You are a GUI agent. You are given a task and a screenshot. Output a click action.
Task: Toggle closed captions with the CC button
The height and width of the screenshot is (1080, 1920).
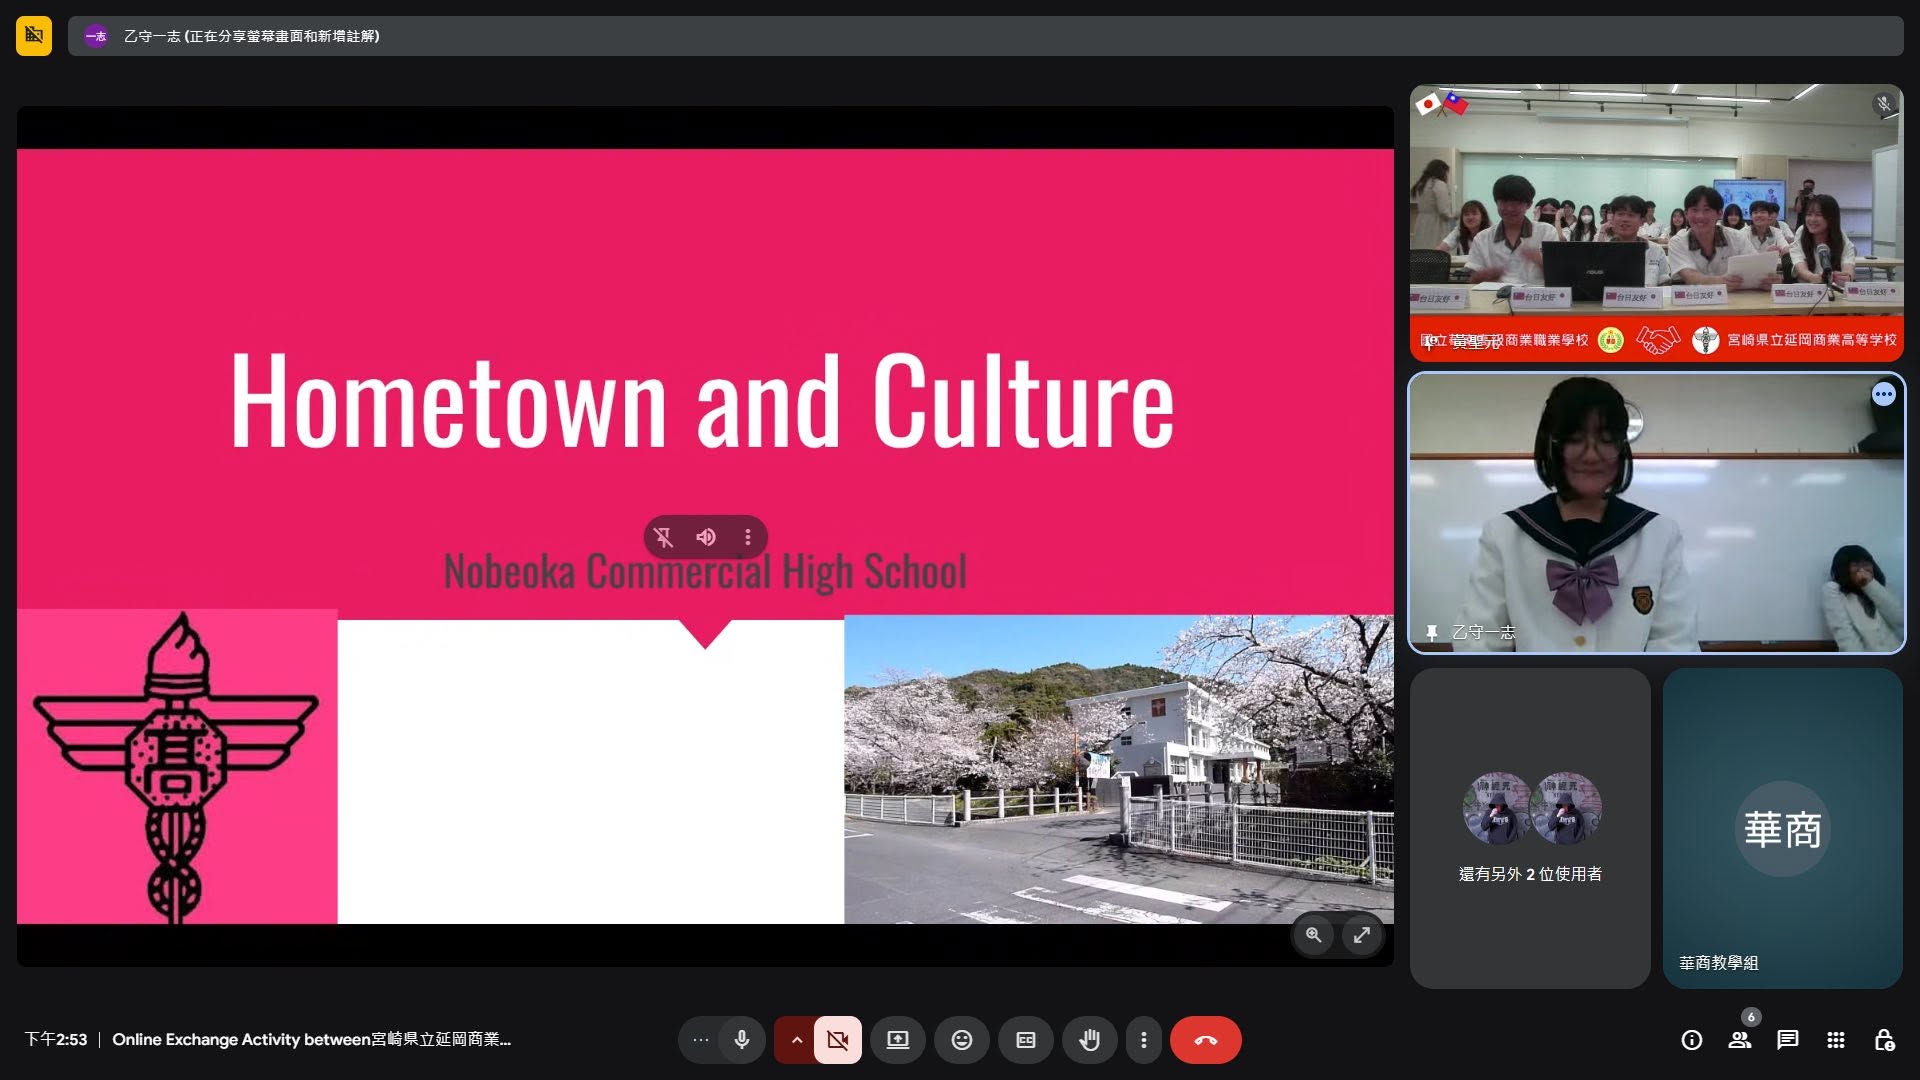[1026, 1040]
